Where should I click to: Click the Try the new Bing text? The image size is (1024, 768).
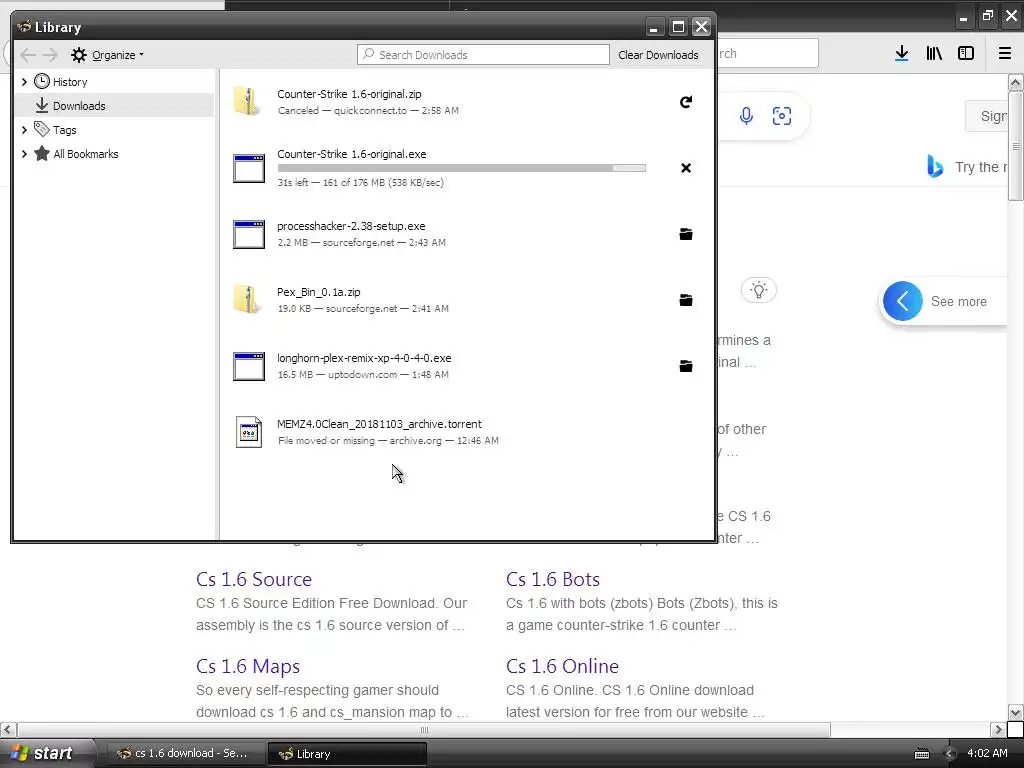click(981, 167)
